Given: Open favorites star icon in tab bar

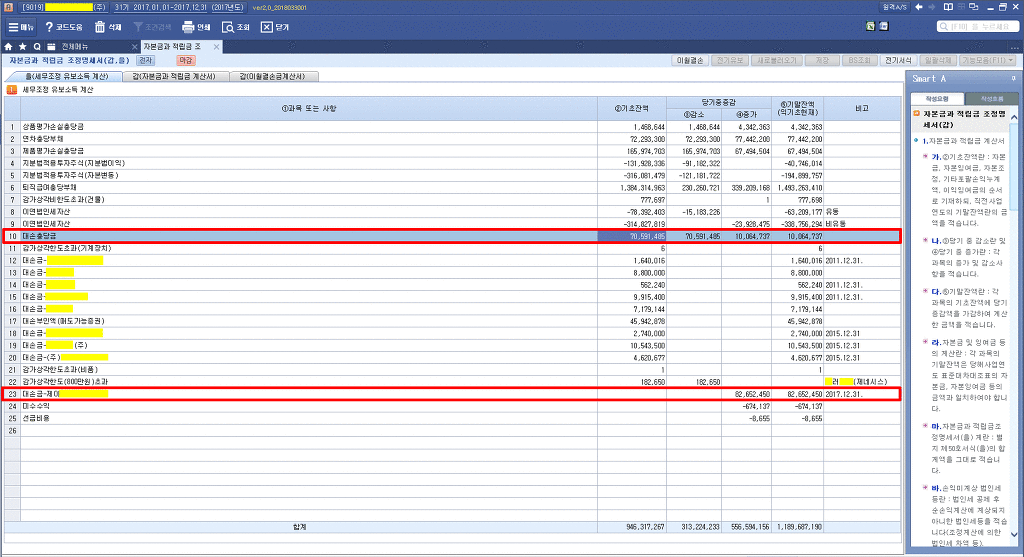Looking at the screenshot, I should [23, 47].
